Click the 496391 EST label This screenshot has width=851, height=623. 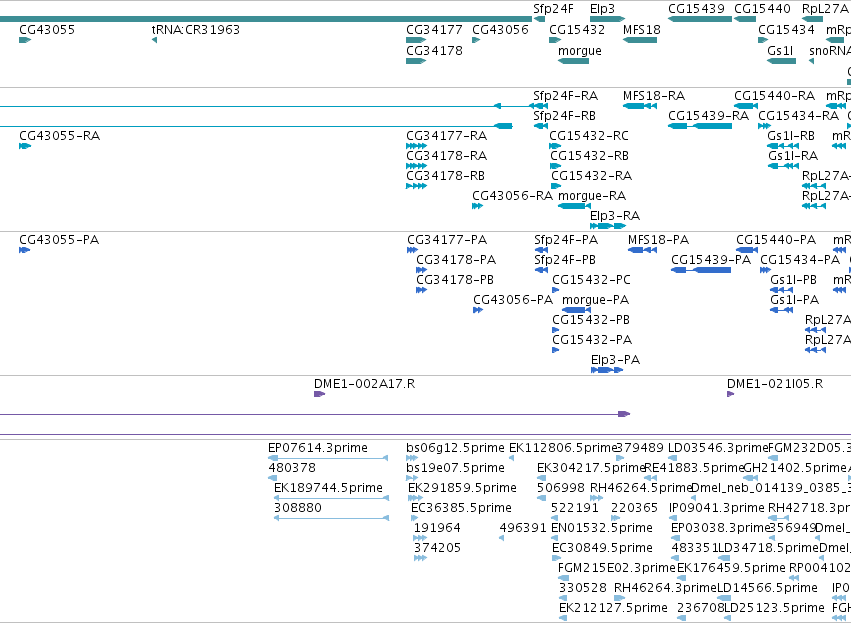(523, 528)
